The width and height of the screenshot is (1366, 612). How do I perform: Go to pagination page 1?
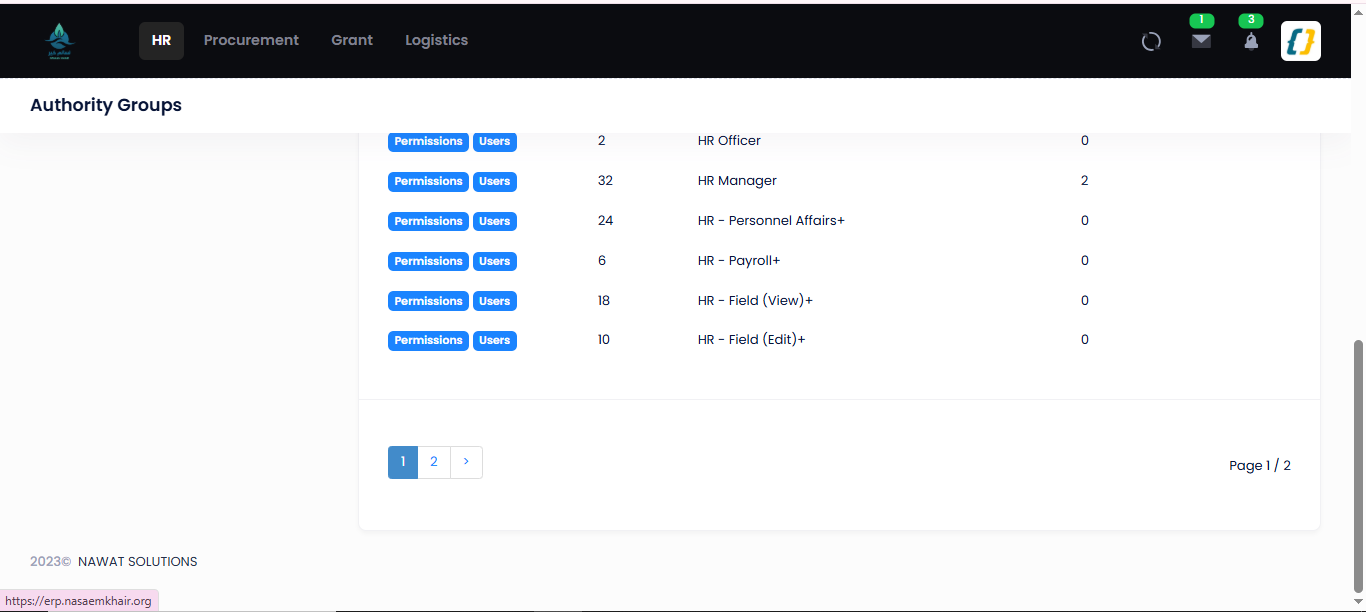pyautogui.click(x=403, y=462)
